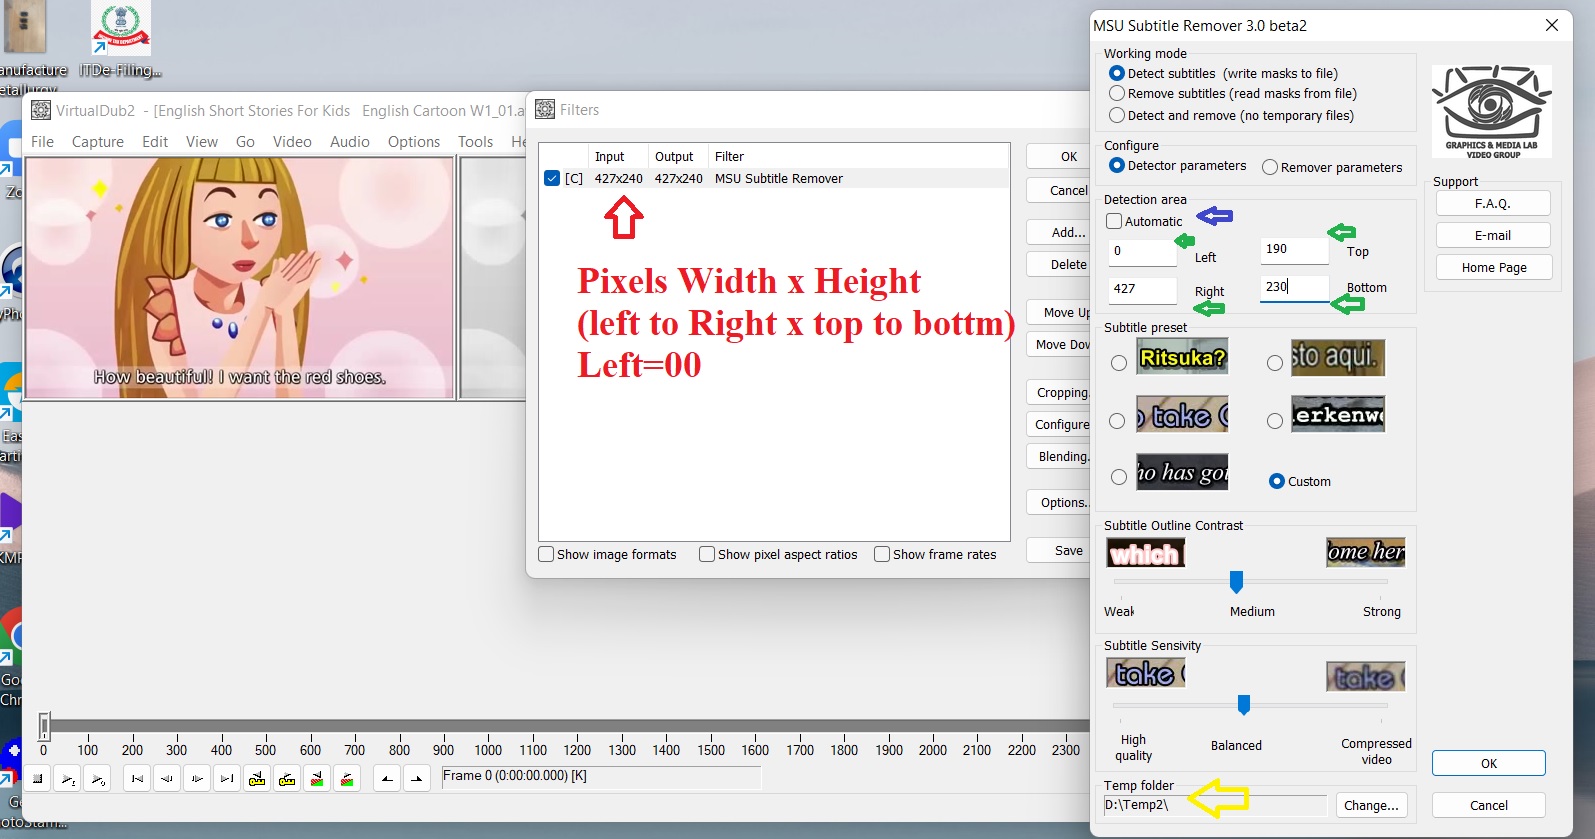The image size is (1595, 839).
Task: Select the 'sto aqui' subtitle preset radio
Action: (x=1275, y=363)
